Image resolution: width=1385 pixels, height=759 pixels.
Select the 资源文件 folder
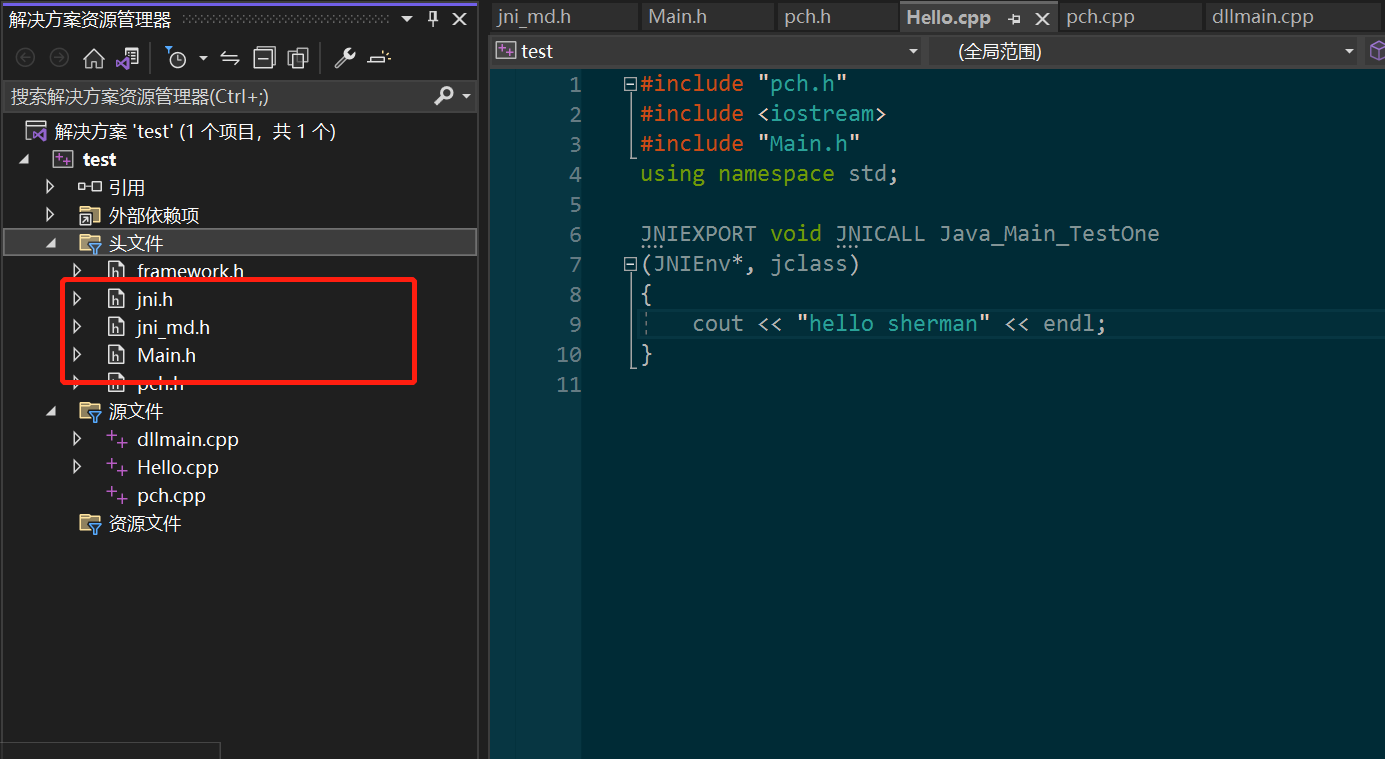click(x=144, y=523)
